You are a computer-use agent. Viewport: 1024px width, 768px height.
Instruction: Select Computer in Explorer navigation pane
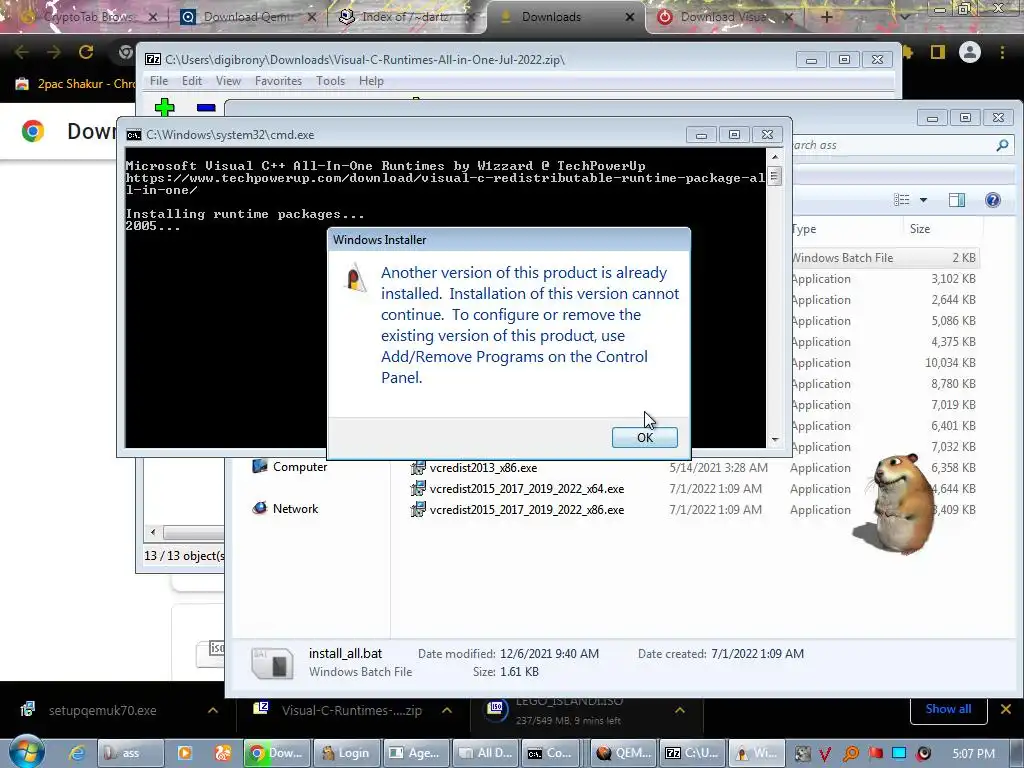coord(290,467)
